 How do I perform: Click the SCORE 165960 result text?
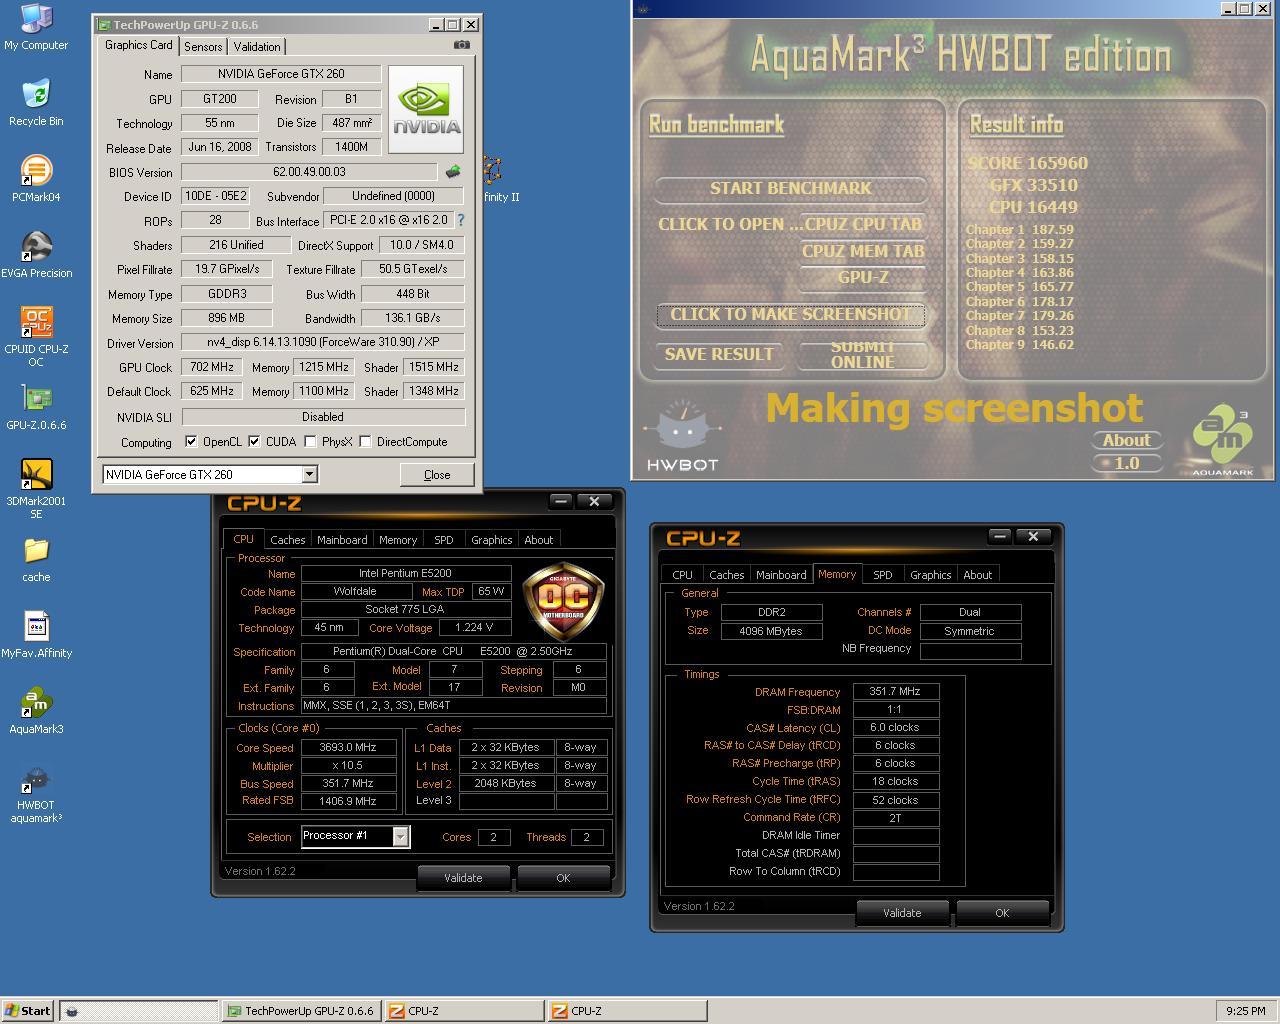coord(1027,163)
